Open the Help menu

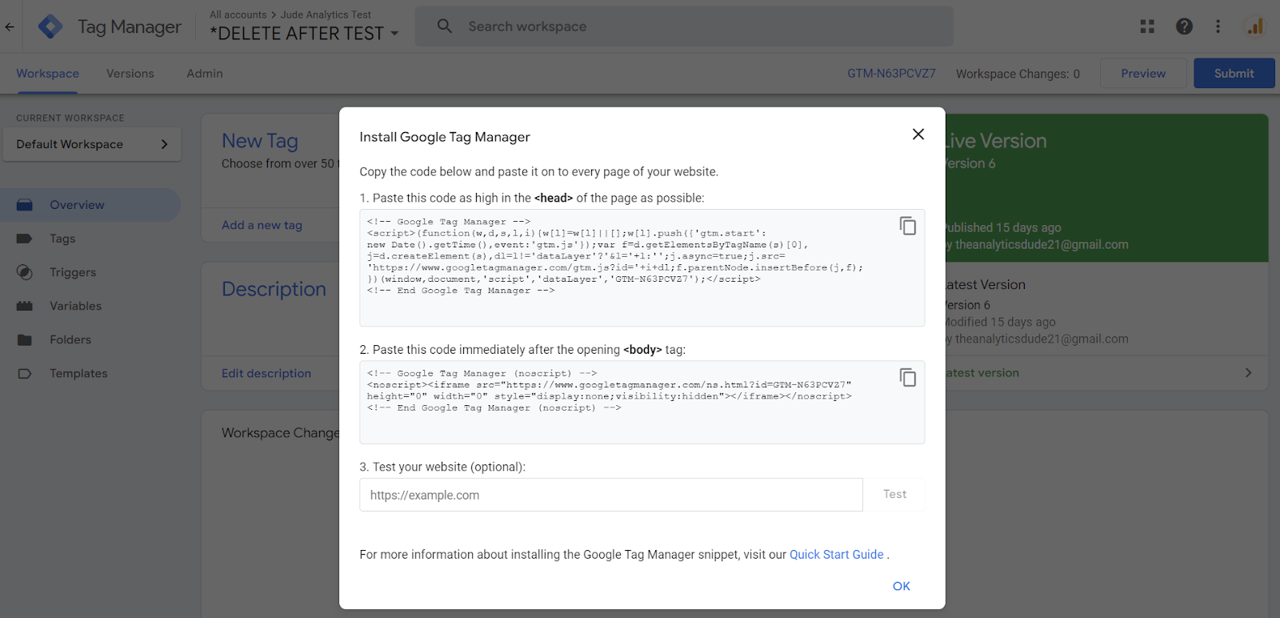tap(1184, 26)
